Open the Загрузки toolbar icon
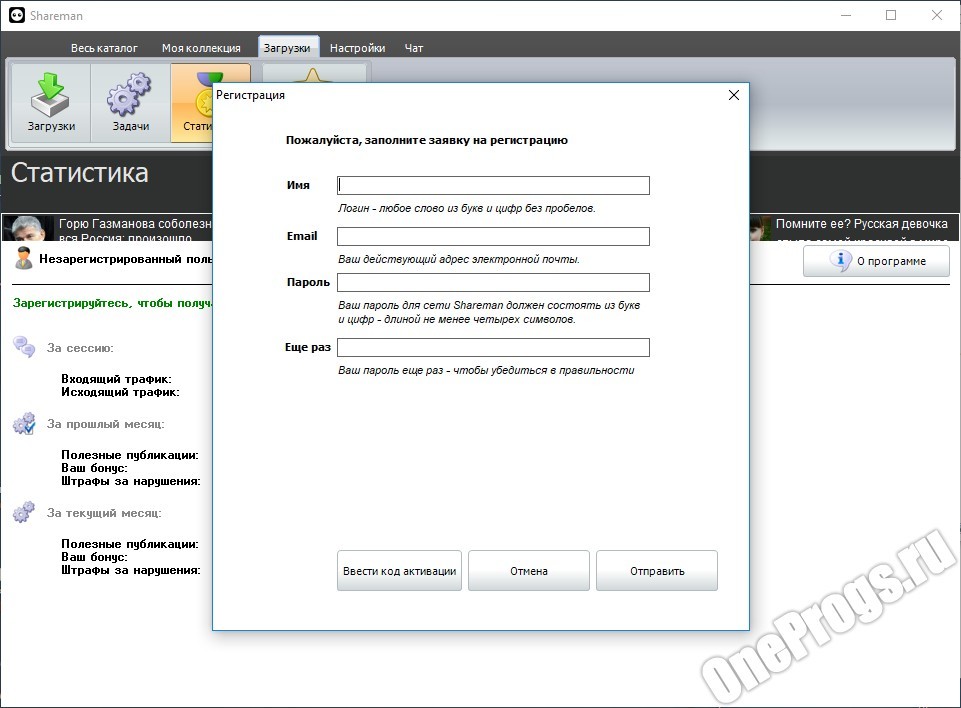Image resolution: width=961 pixels, height=708 pixels. [x=51, y=103]
